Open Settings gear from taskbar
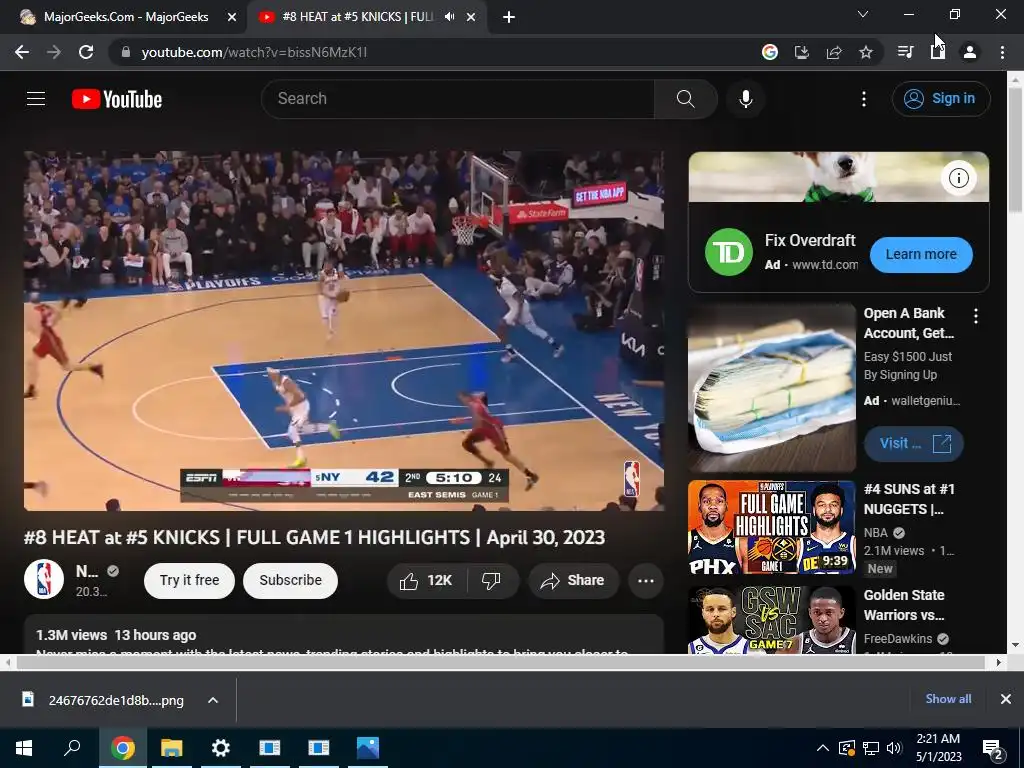The height and width of the screenshot is (768, 1024). point(221,748)
